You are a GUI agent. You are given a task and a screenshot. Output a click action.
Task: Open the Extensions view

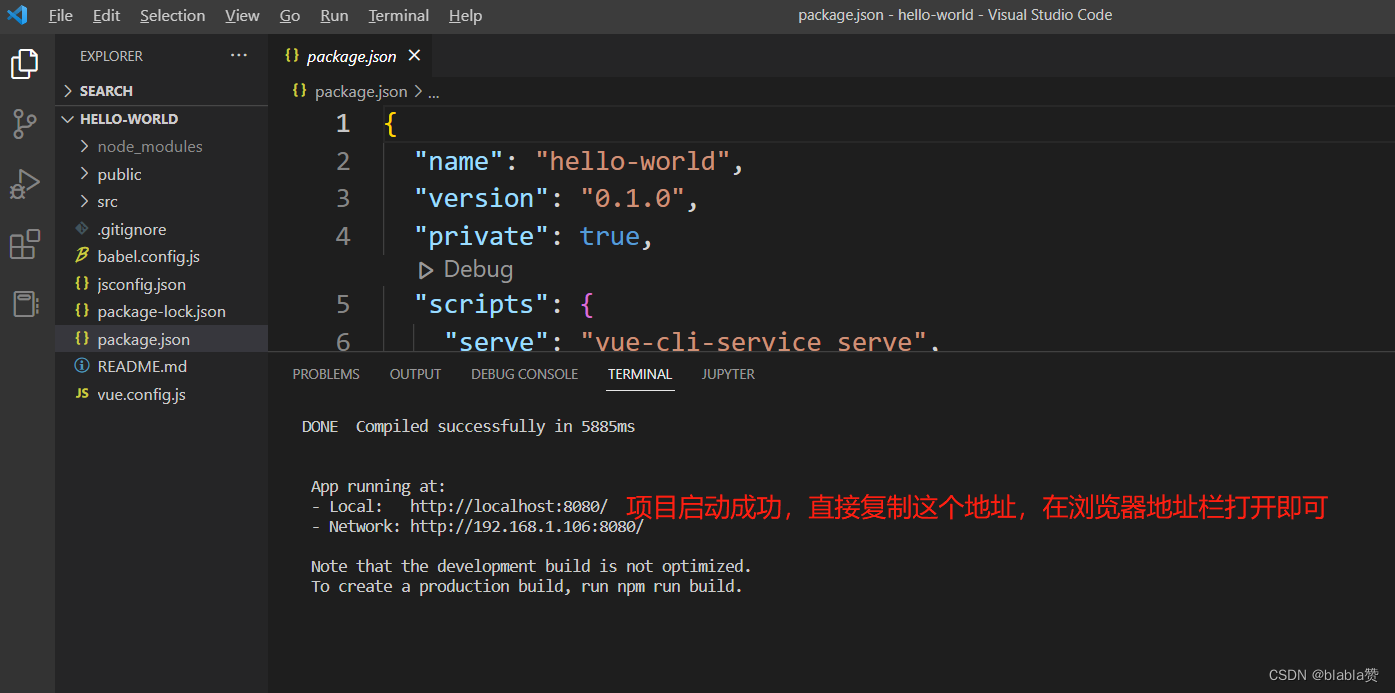coord(25,244)
